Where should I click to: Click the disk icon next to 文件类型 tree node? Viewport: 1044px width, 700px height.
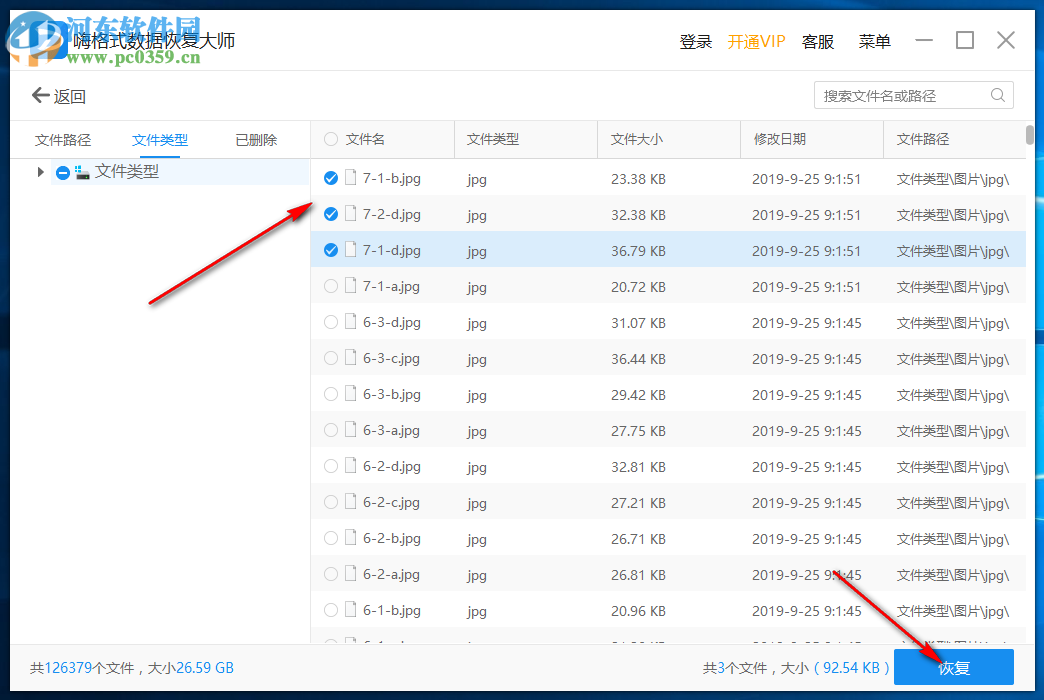coord(81,171)
